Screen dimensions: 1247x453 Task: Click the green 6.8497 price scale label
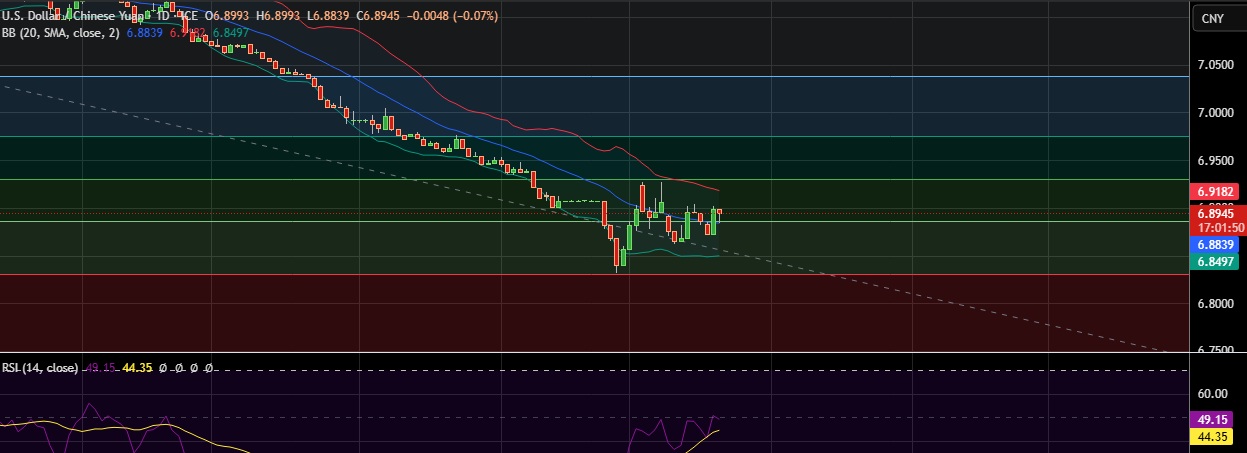coord(1216,261)
